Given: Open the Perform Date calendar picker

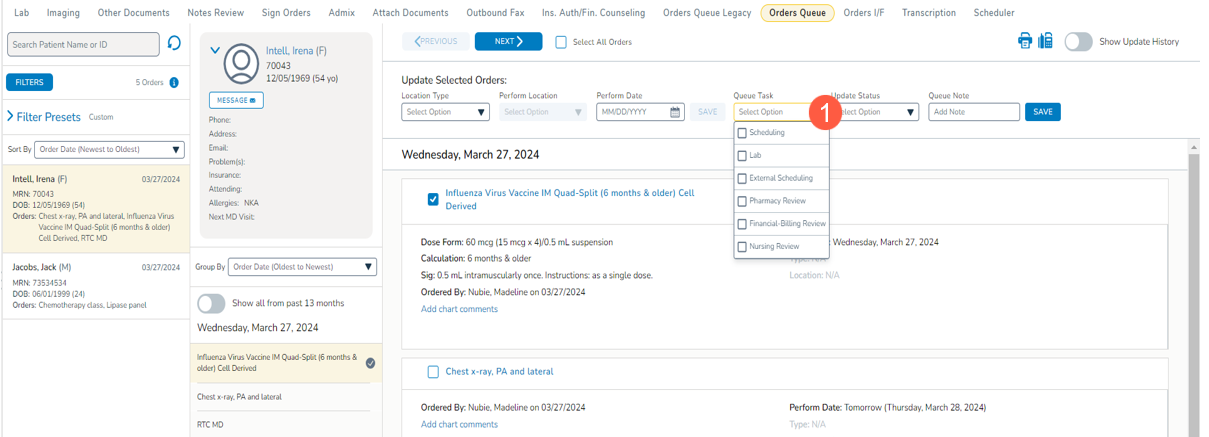Looking at the screenshot, I should click(675, 112).
